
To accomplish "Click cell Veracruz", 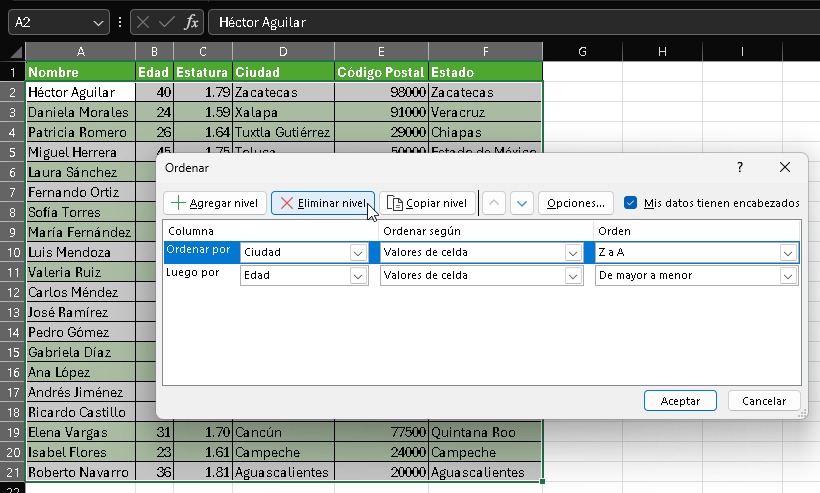I will point(485,112).
